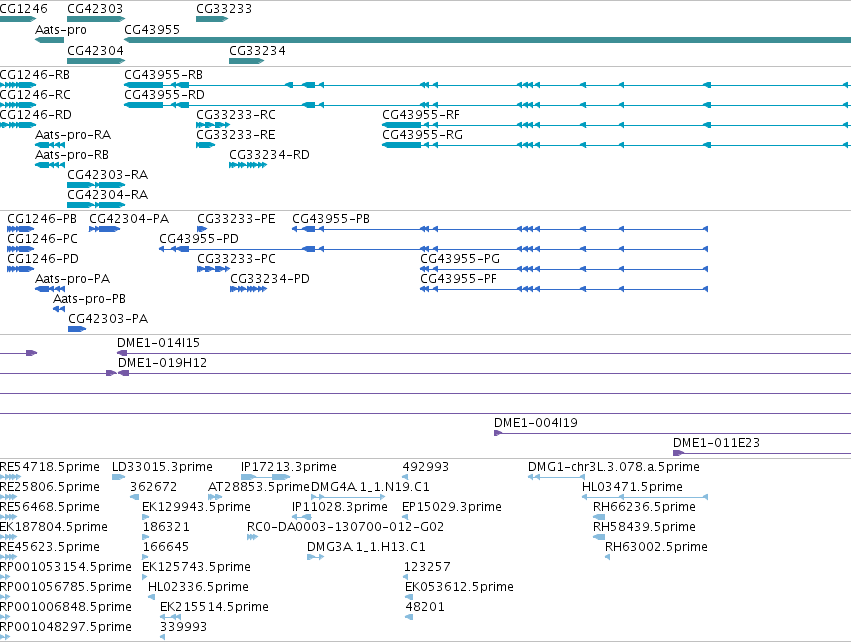This screenshot has height=642, width=851.
Task: Select EST RH63002.5prime
Action: click(656, 548)
